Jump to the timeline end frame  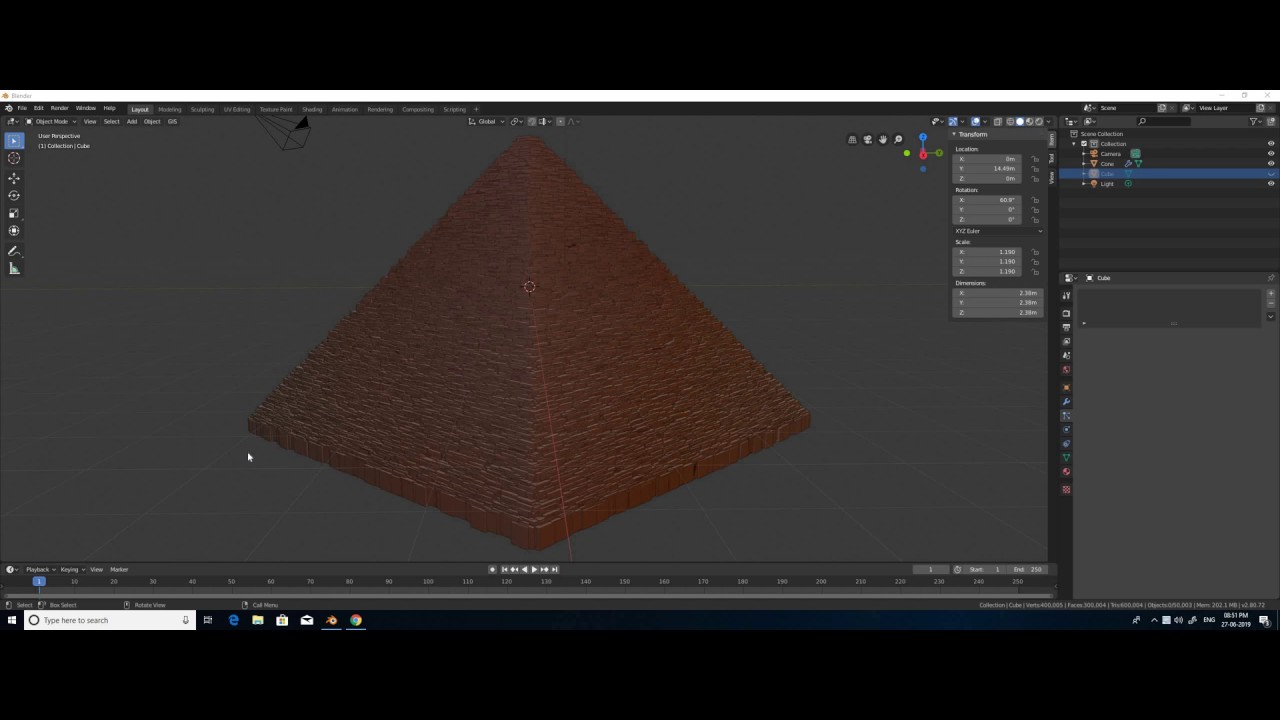(x=555, y=570)
